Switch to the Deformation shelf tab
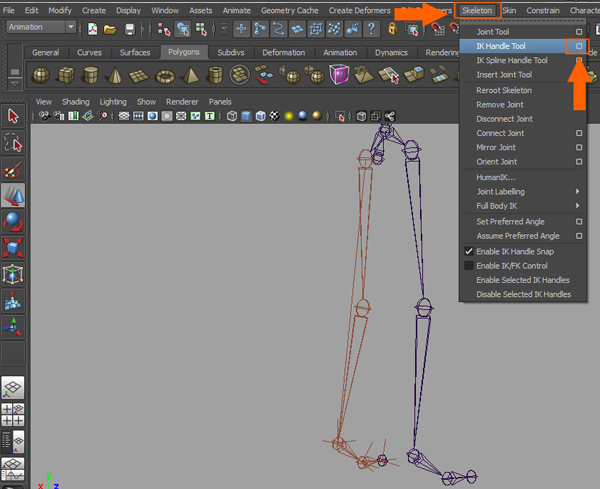 284,53
